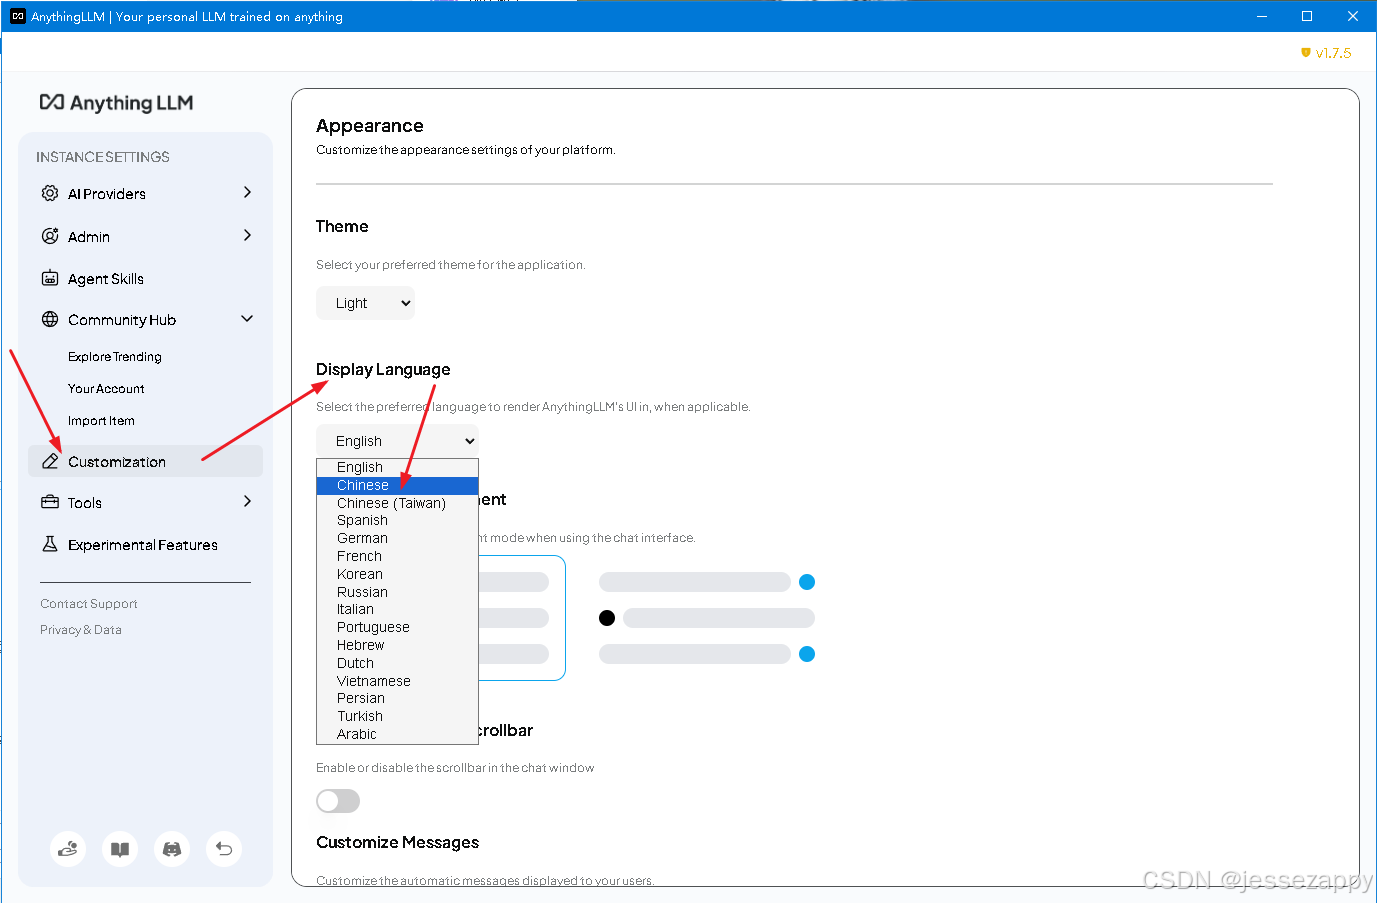Image resolution: width=1377 pixels, height=903 pixels.
Task: Open Your Account in Community Hub
Action: click(x=106, y=389)
